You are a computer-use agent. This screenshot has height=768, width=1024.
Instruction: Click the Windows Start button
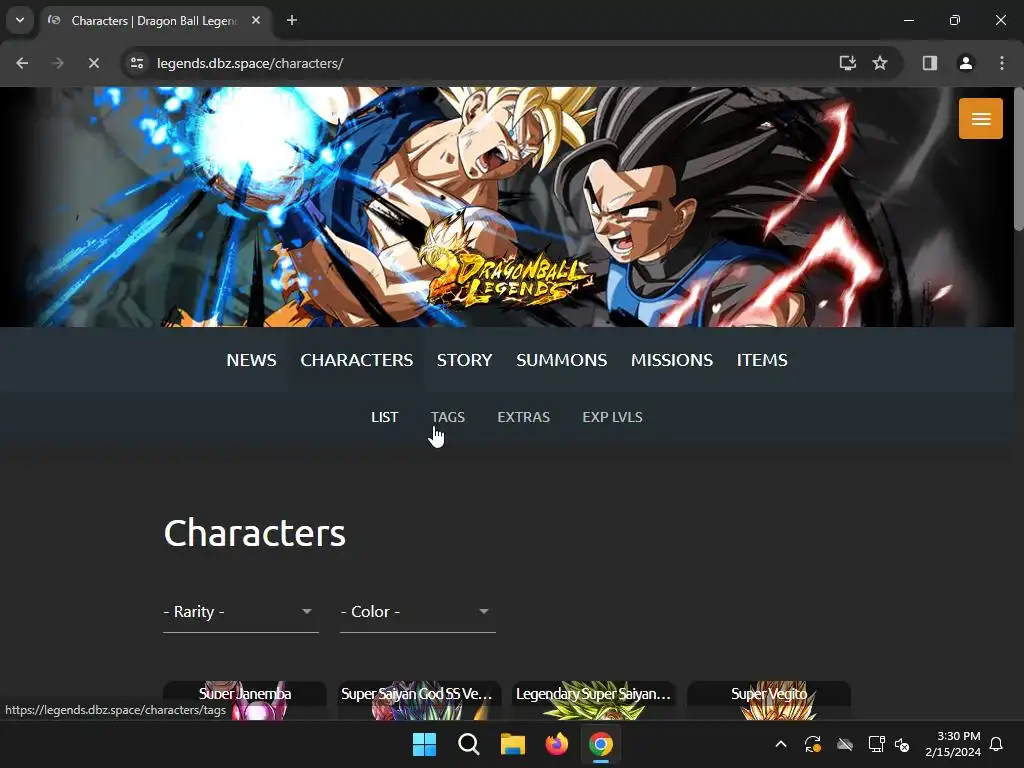[x=424, y=744]
